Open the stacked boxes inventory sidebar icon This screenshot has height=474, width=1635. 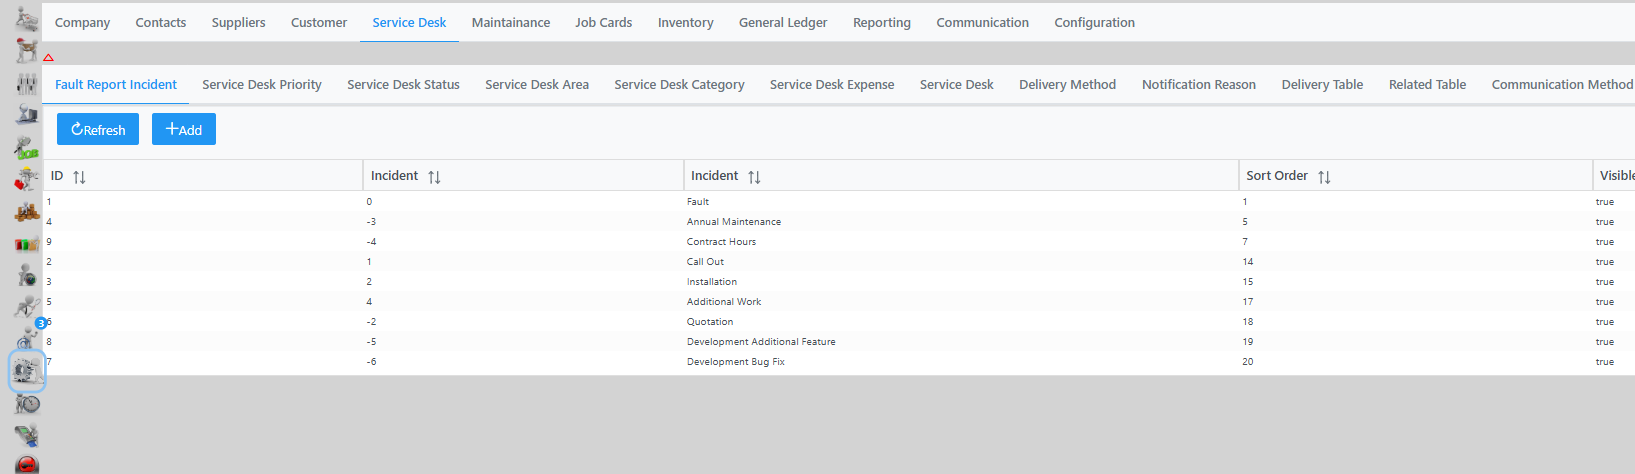click(x=26, y=211)
